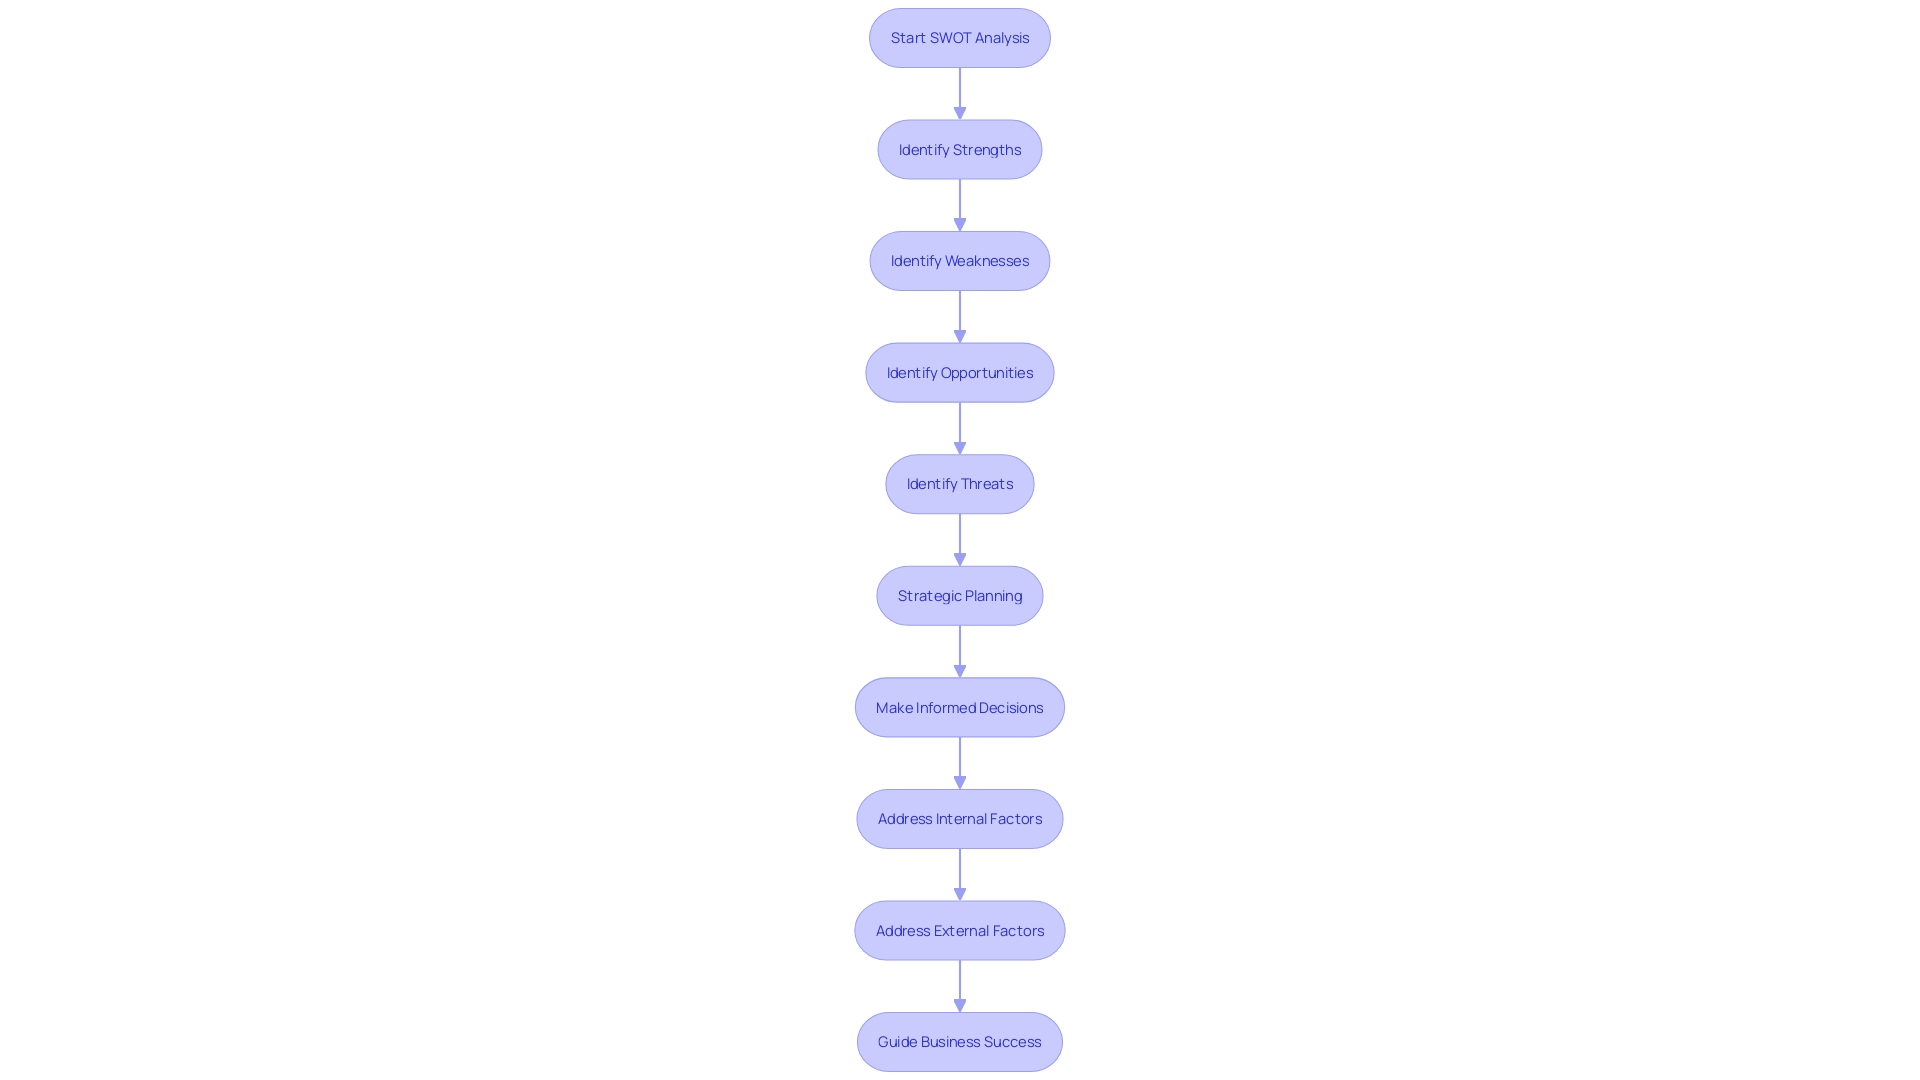1920x1080 pixels.
Task: Click the Identify Weaknesses node
Action: click(x=960, y=260)
